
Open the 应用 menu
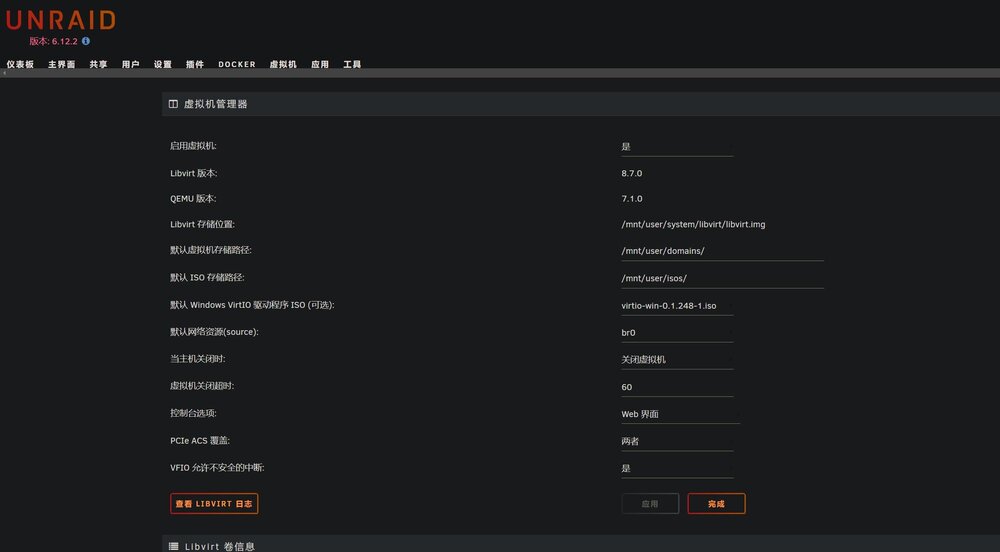point(320,64)
